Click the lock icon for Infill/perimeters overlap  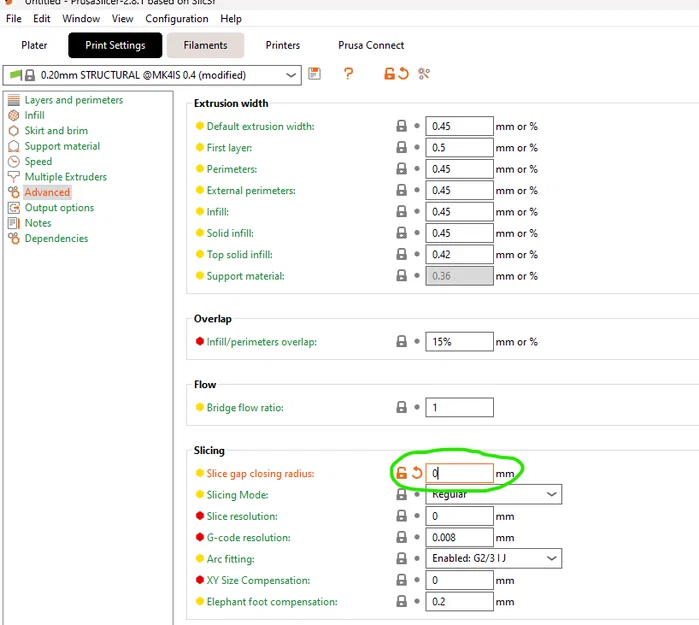tap(402, 342)
